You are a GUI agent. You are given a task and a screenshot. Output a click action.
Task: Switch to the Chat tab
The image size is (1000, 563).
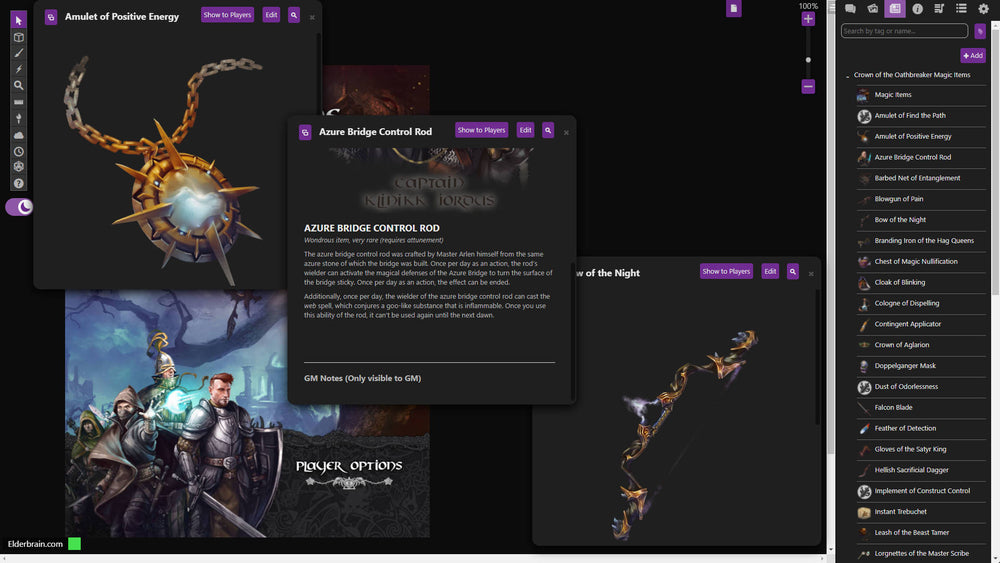pyautogui.click(x=850, y=9)
